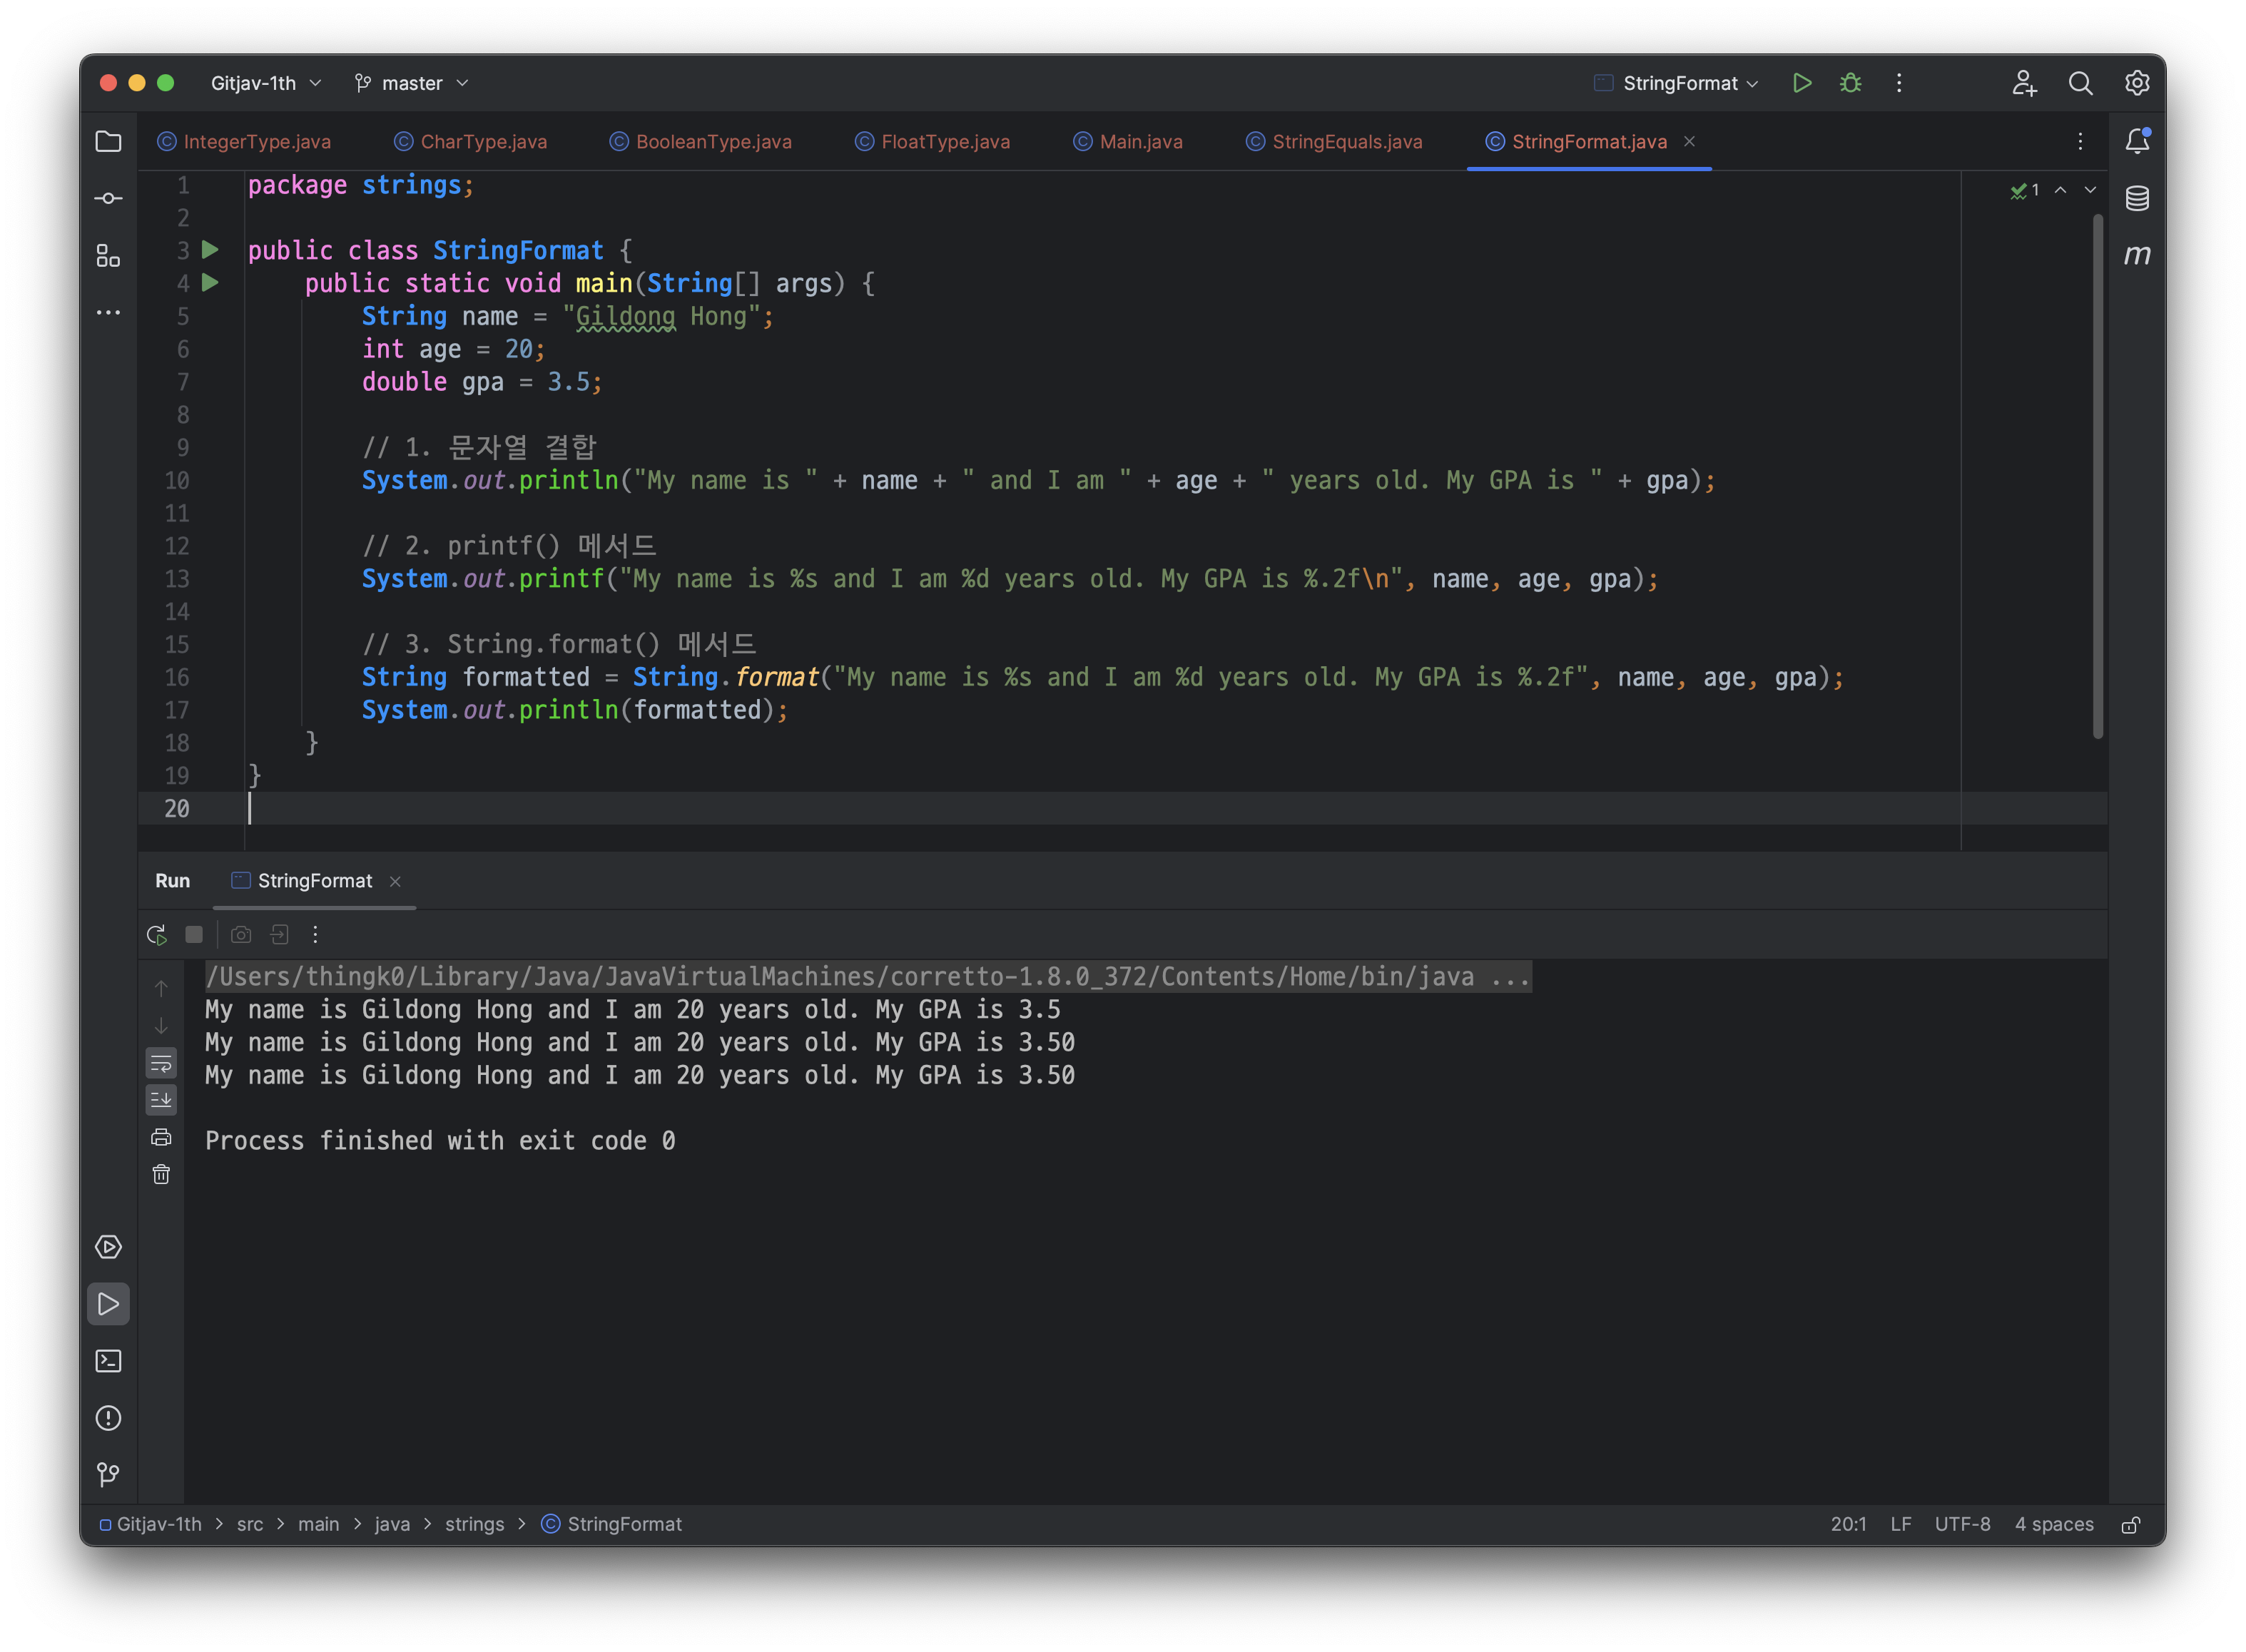2246x1652 pixels.
Task: Click UTF-8 encoding in status bar
Action: 1961,1524
